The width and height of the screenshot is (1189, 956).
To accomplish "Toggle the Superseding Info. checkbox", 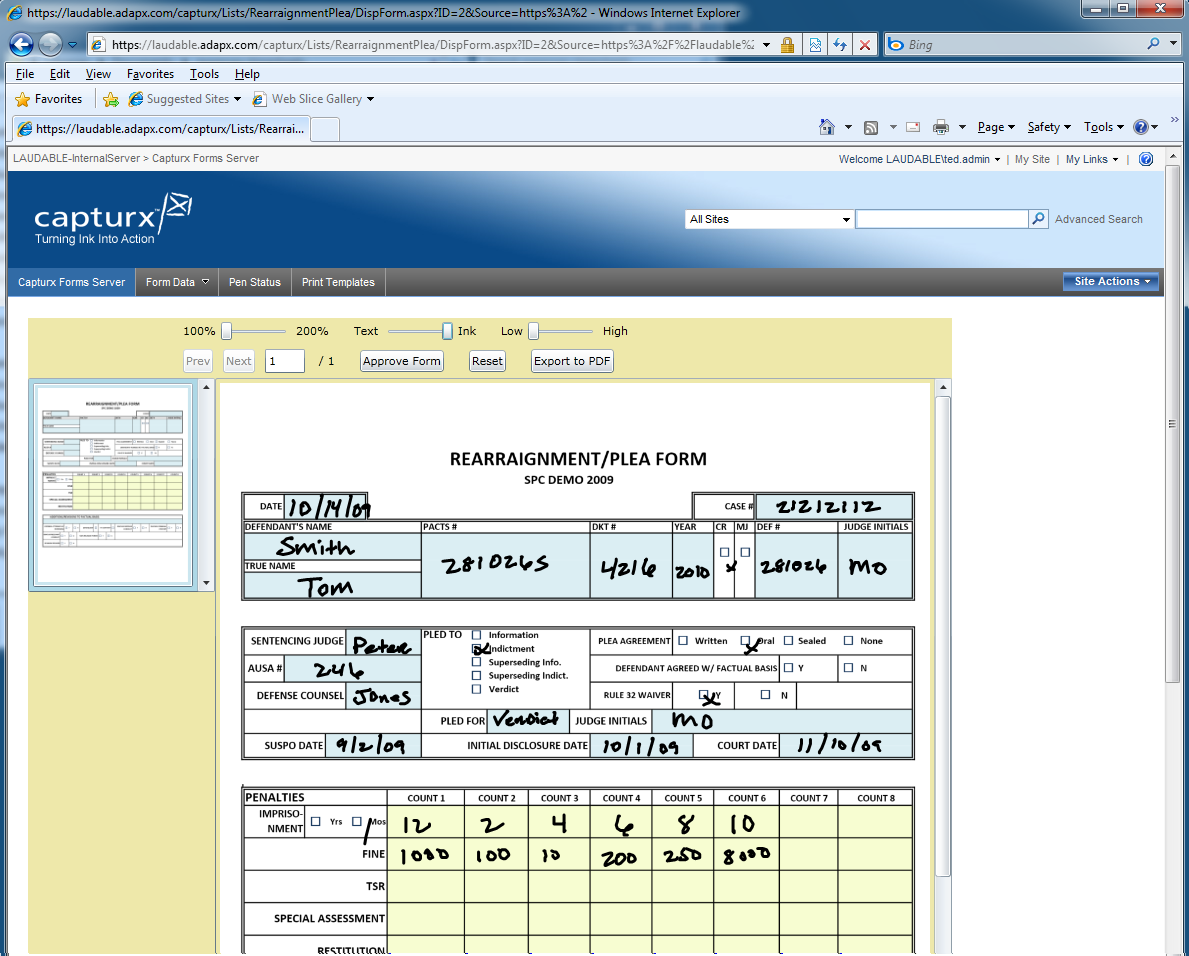I will point(476,662).
